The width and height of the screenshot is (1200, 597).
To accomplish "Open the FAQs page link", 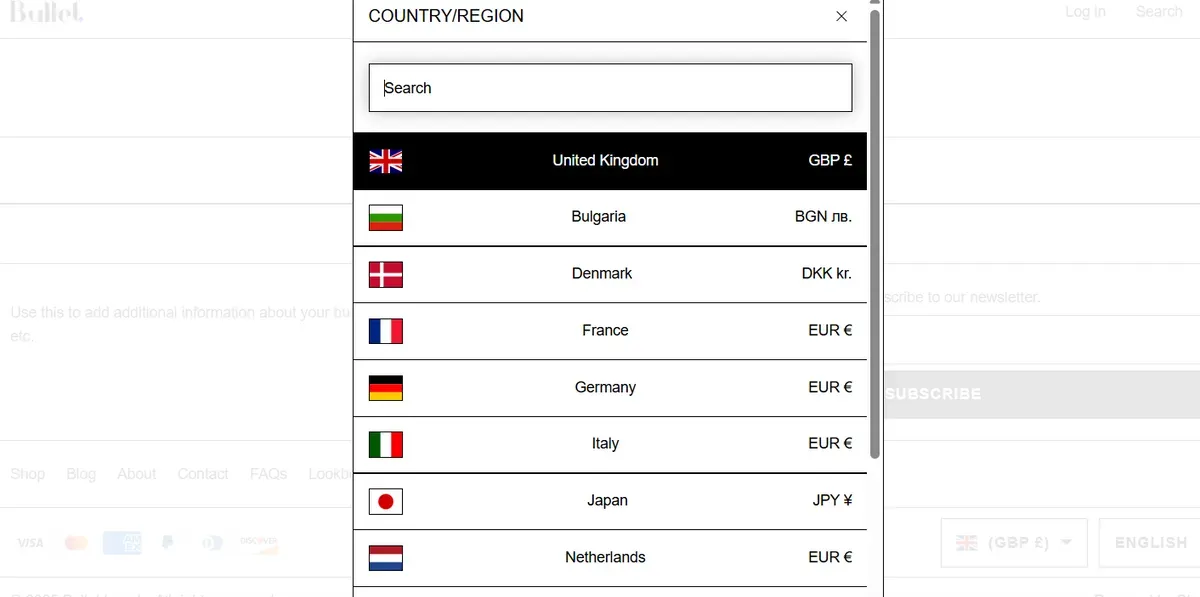I will (x=268, y=473).
